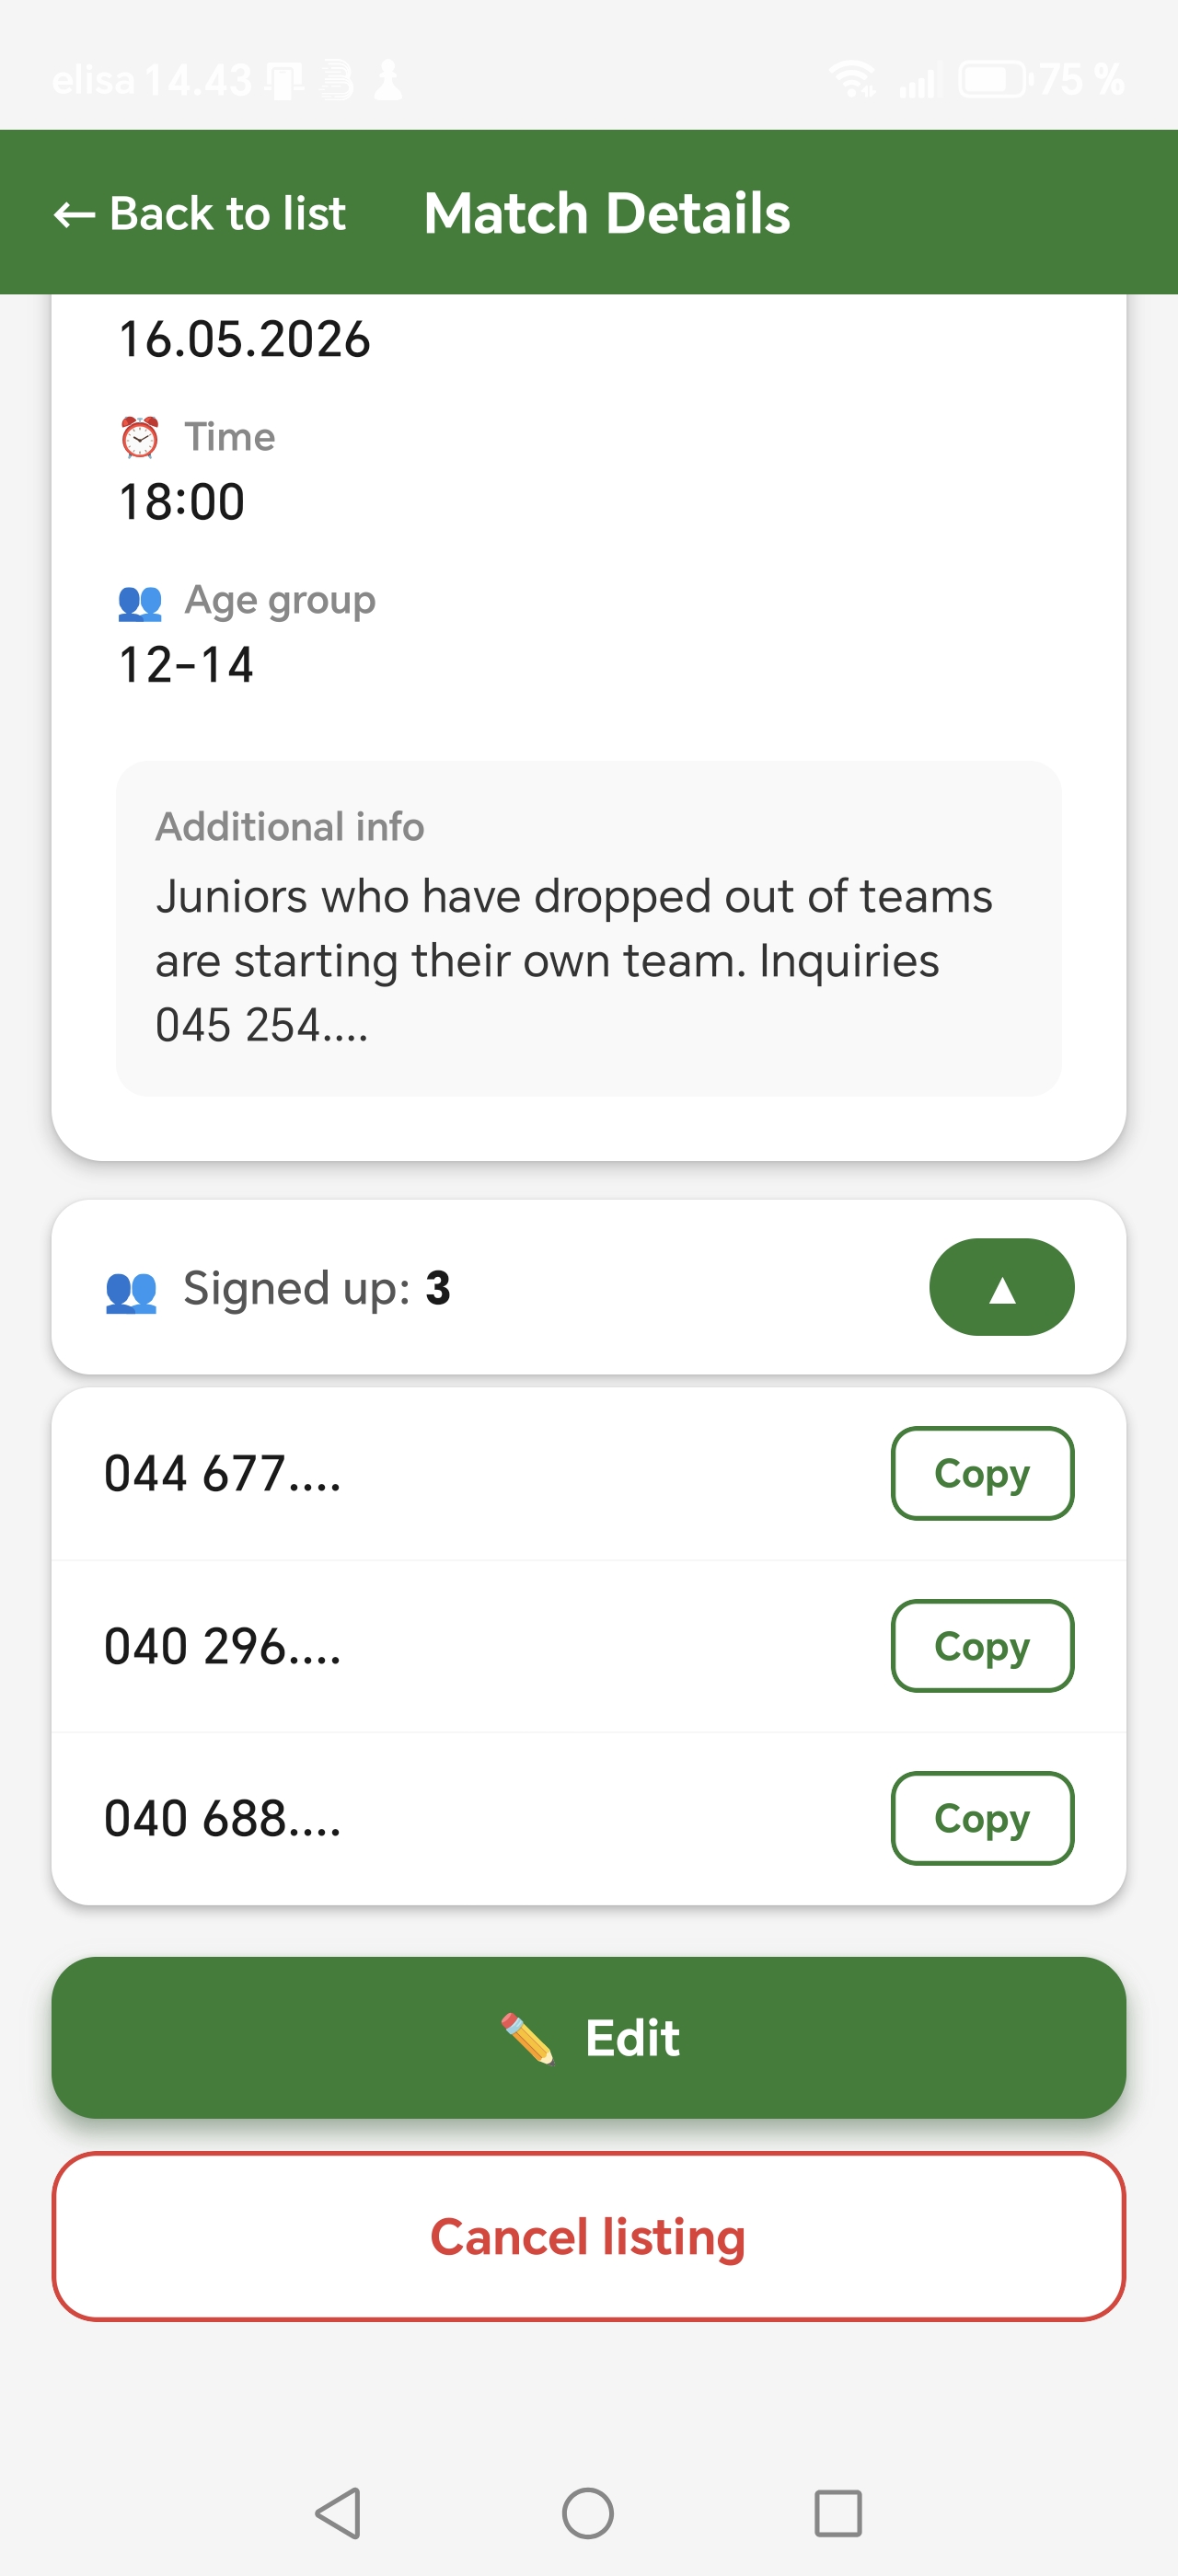Tap the Match Details header title
This screenshot has width=1178, height=2576.
click(607, 214)
